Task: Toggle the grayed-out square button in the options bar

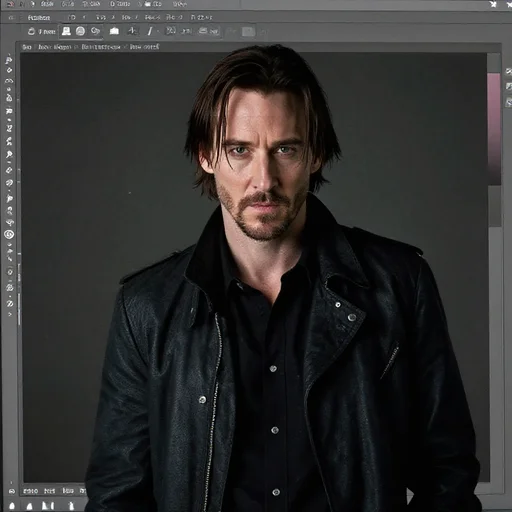Action: 248,32
